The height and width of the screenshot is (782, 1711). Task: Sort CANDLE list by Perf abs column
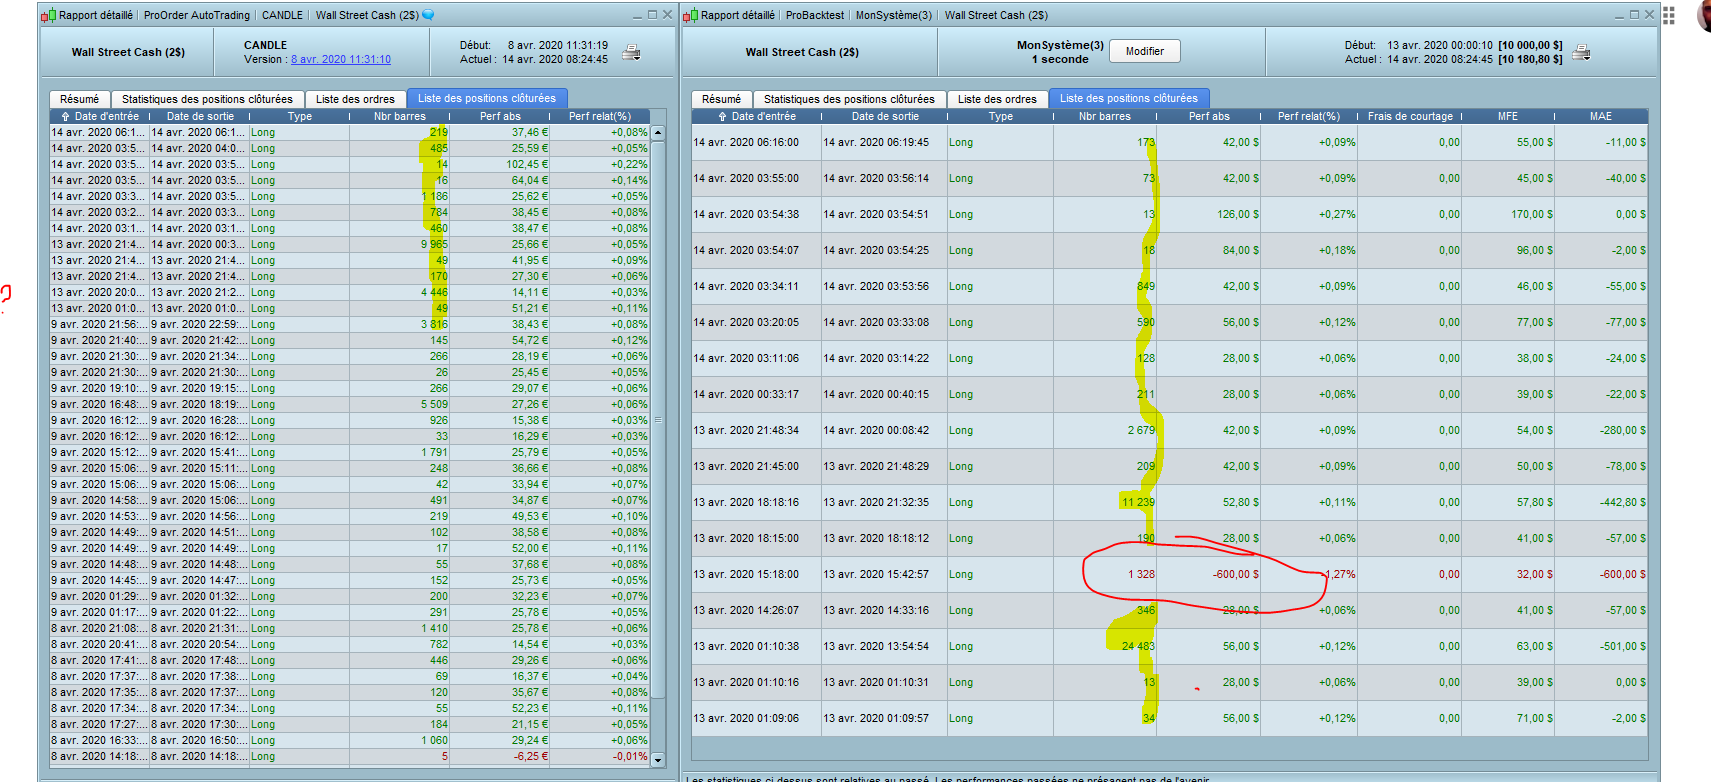tap(500, 116)
